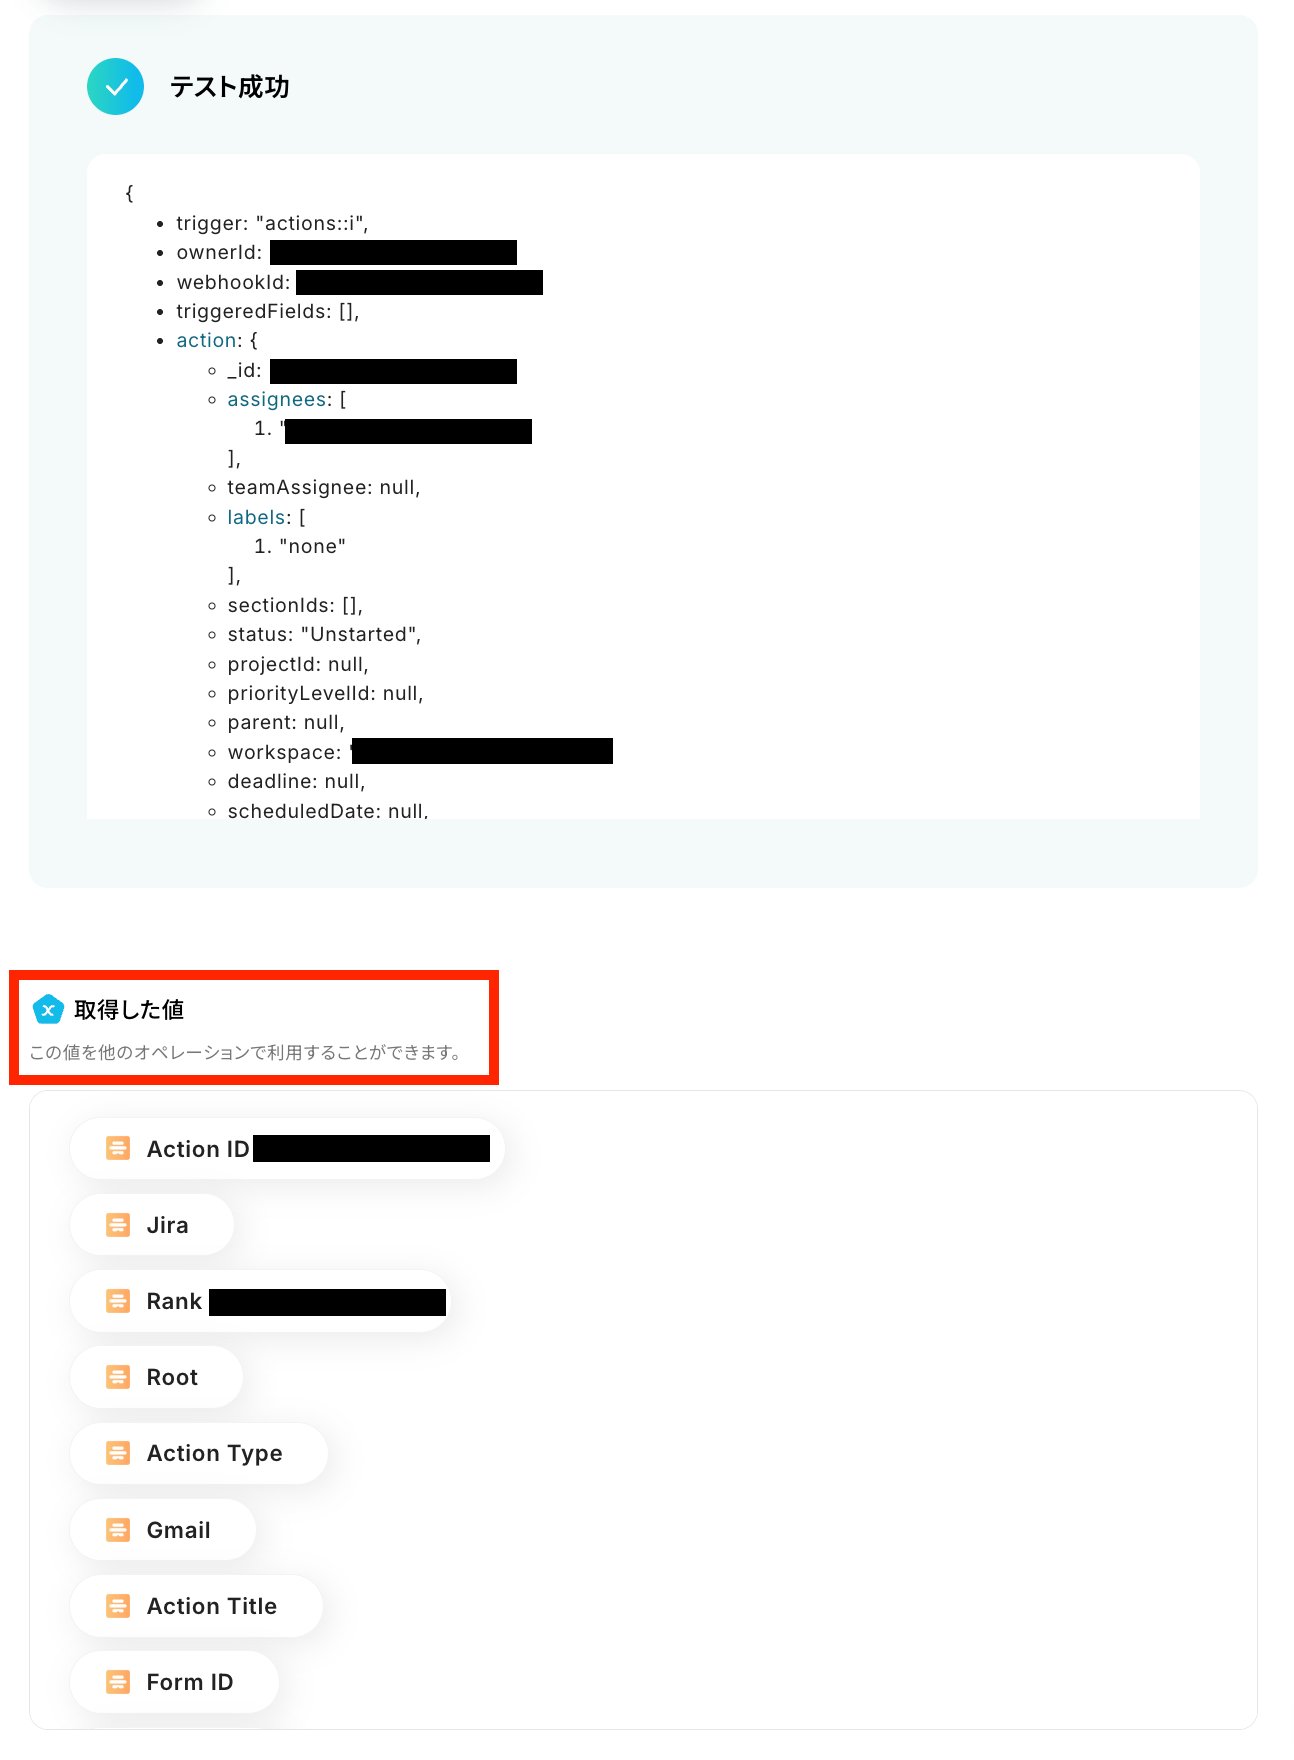Click the status "Unstarted" line in JSON
The width and height of the screenshot is (1294, 1760).
click(x=324, y=635)
